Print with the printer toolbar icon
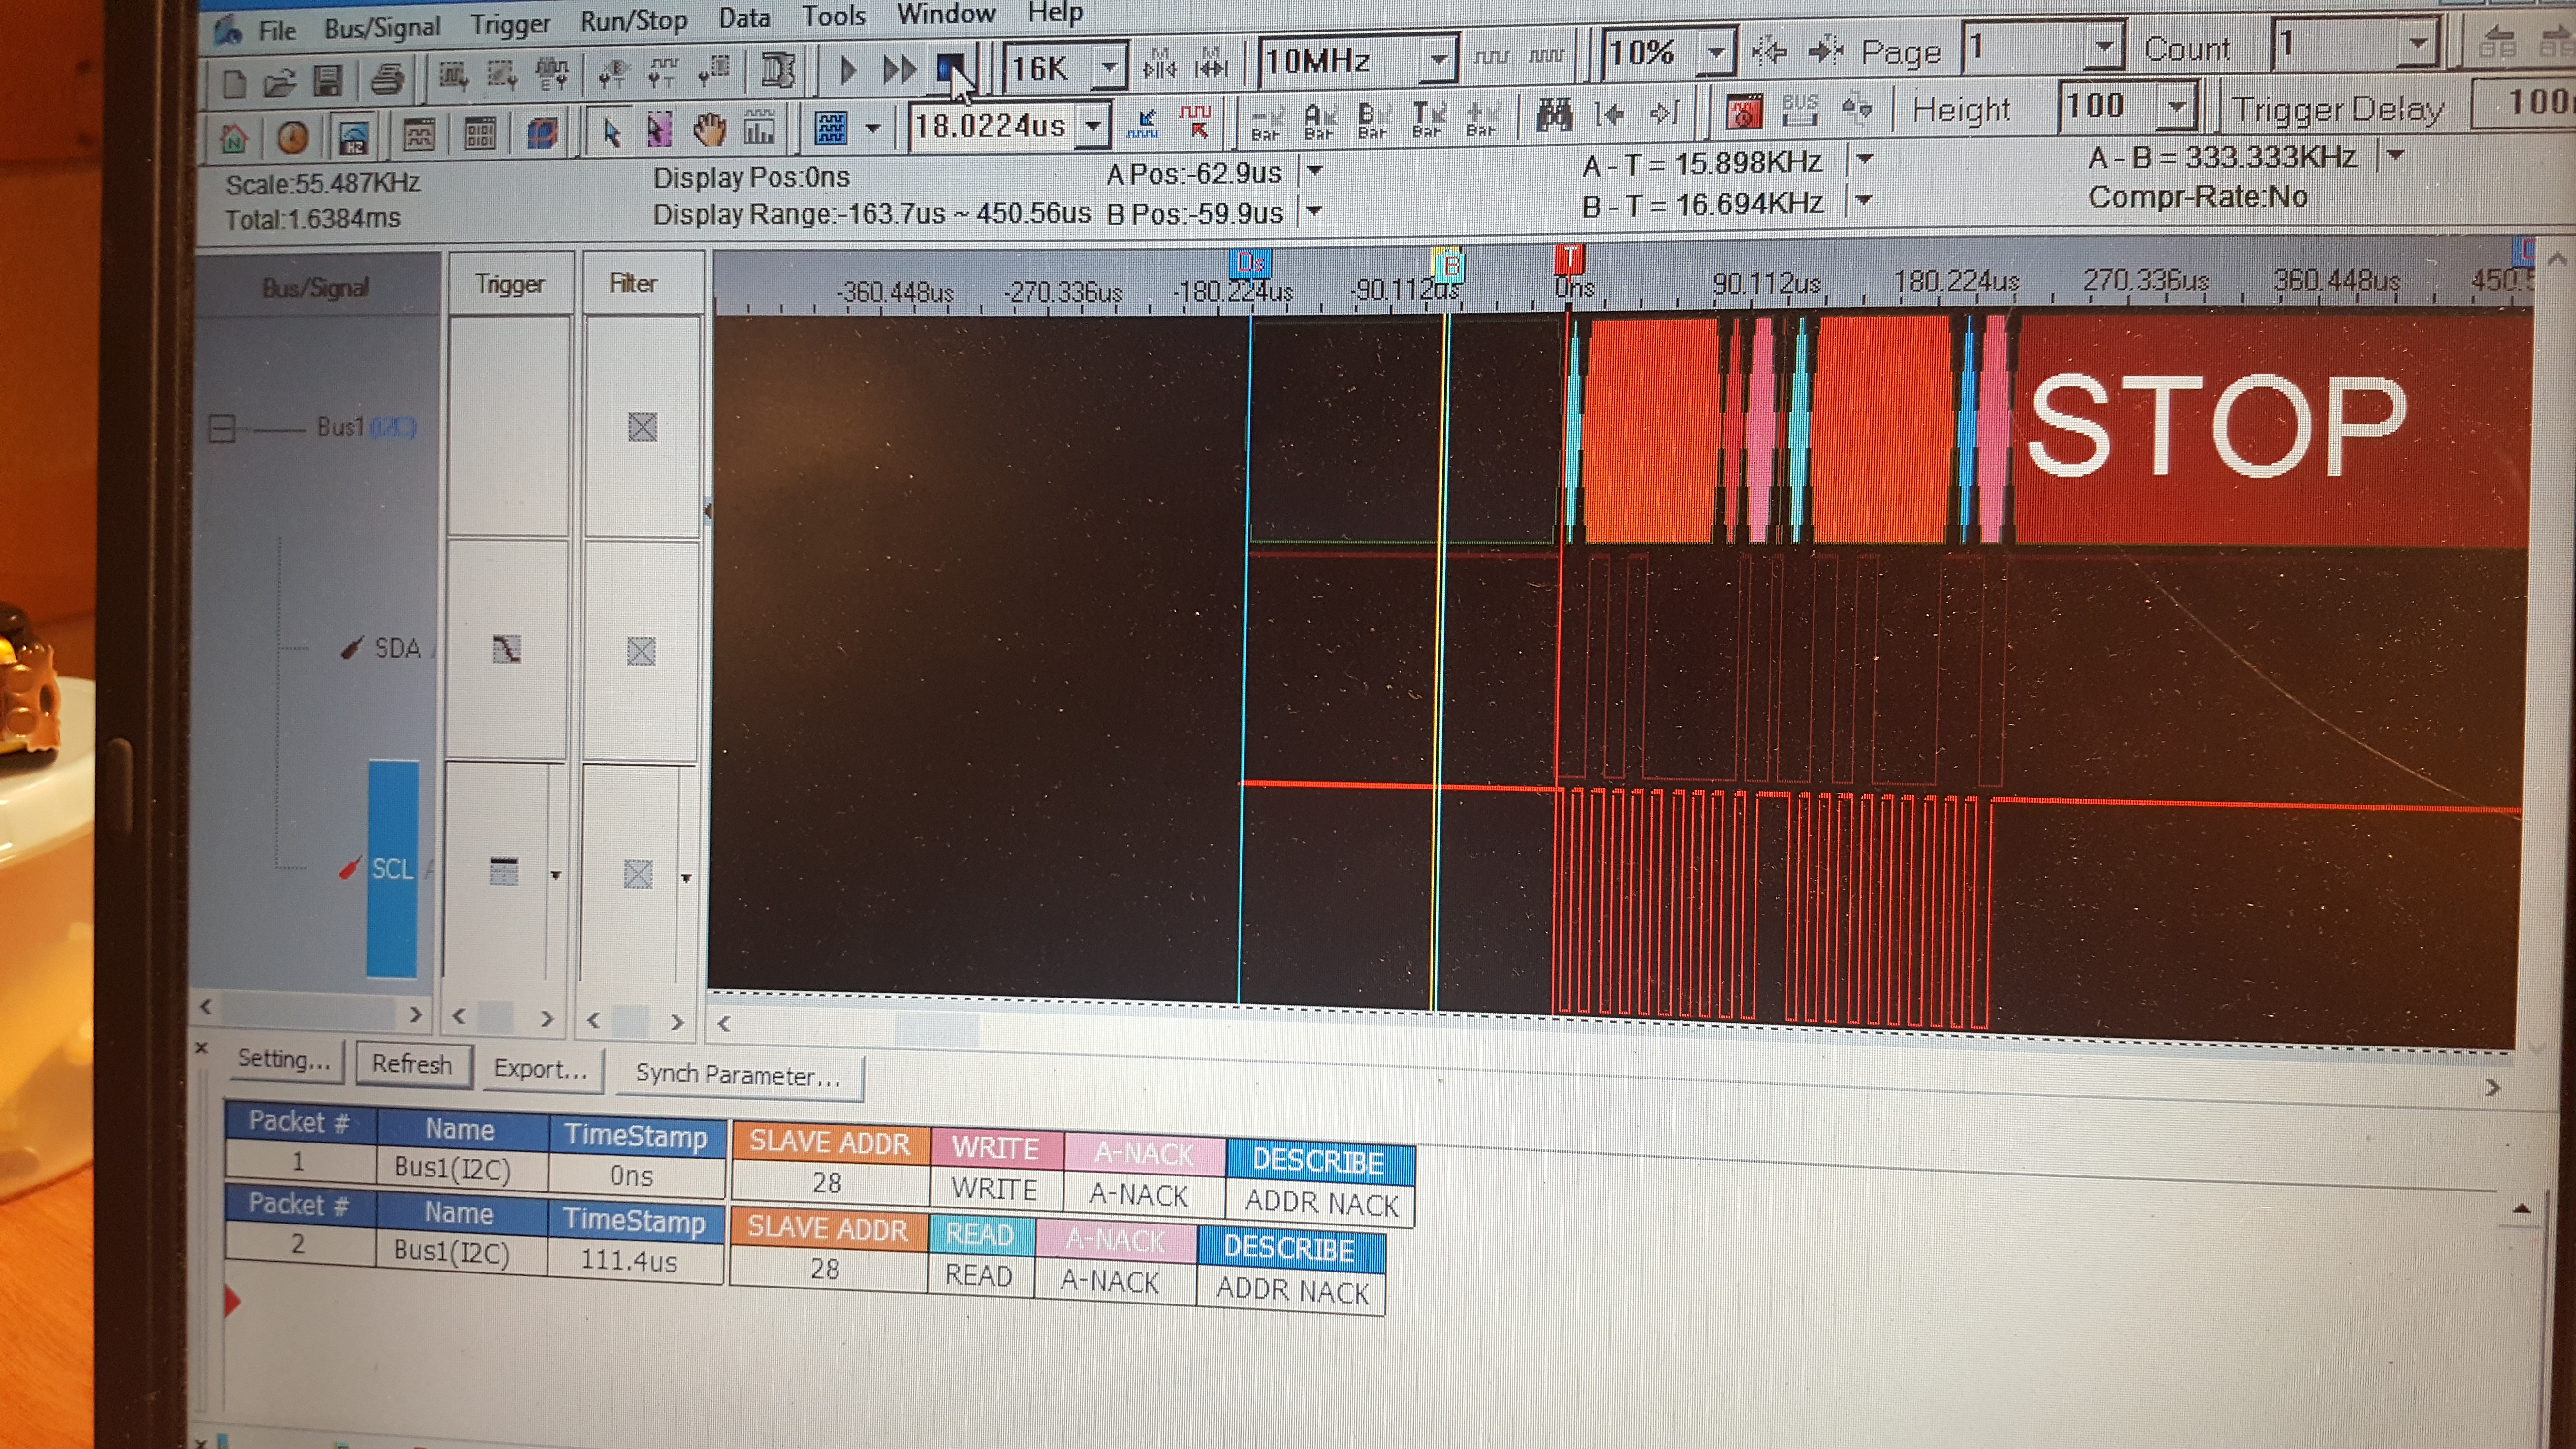Image resolution: width=2576 pixels, height=1449 pixels. pyautogui.click(x=388, y=78)
